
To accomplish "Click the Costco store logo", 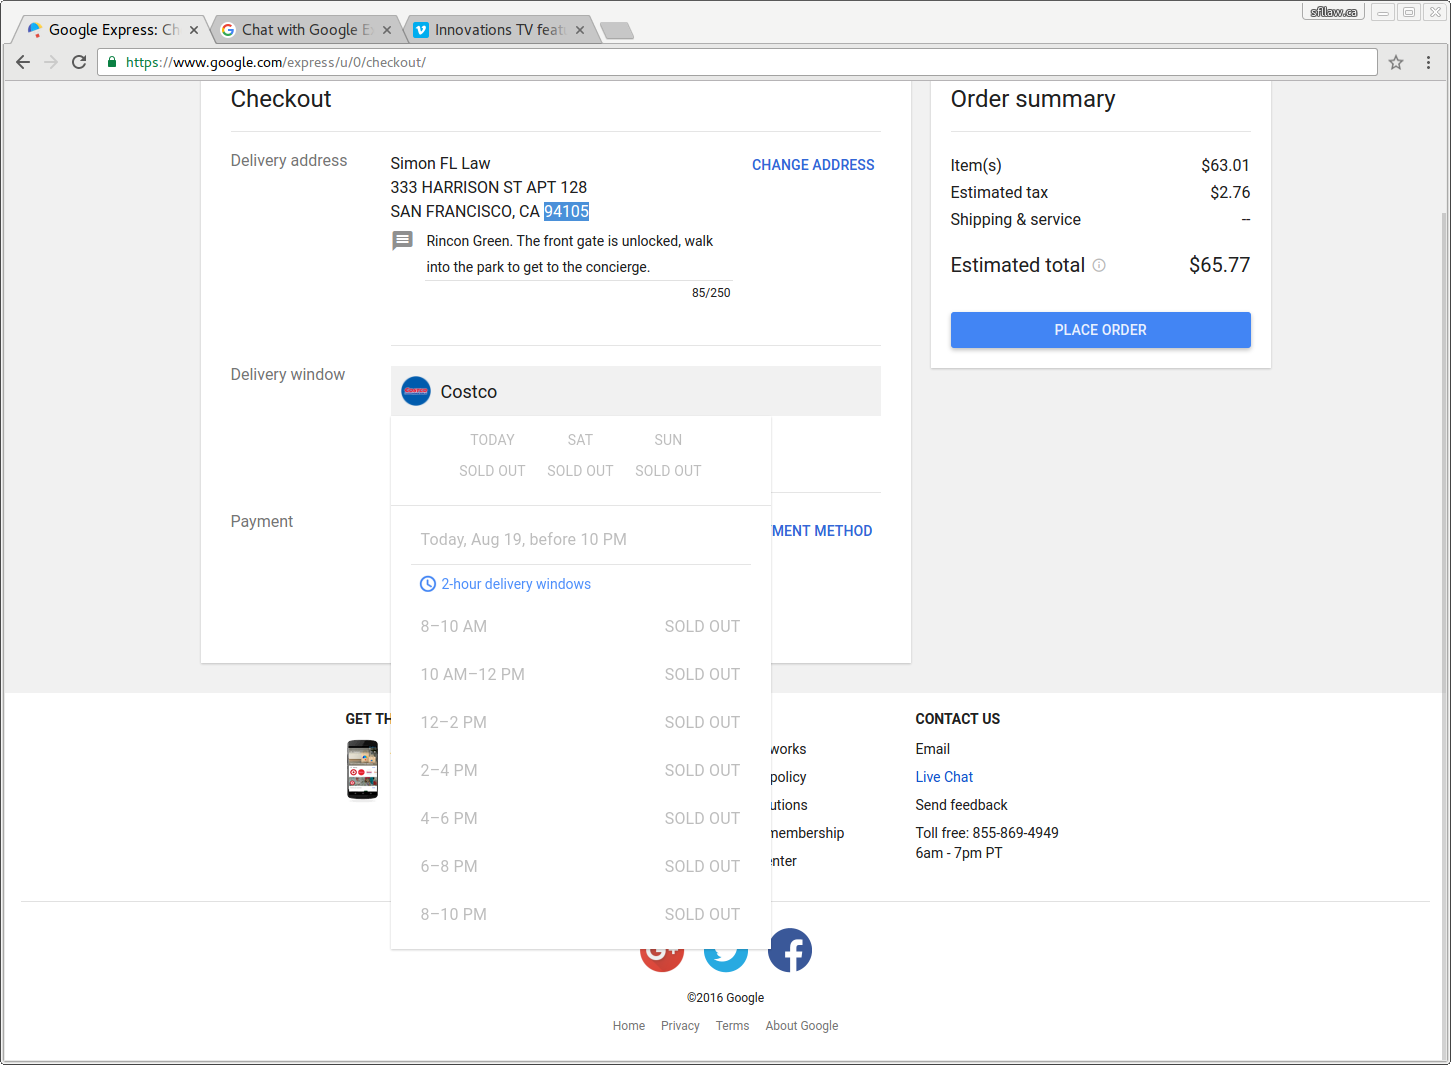I will click(416, 391).
